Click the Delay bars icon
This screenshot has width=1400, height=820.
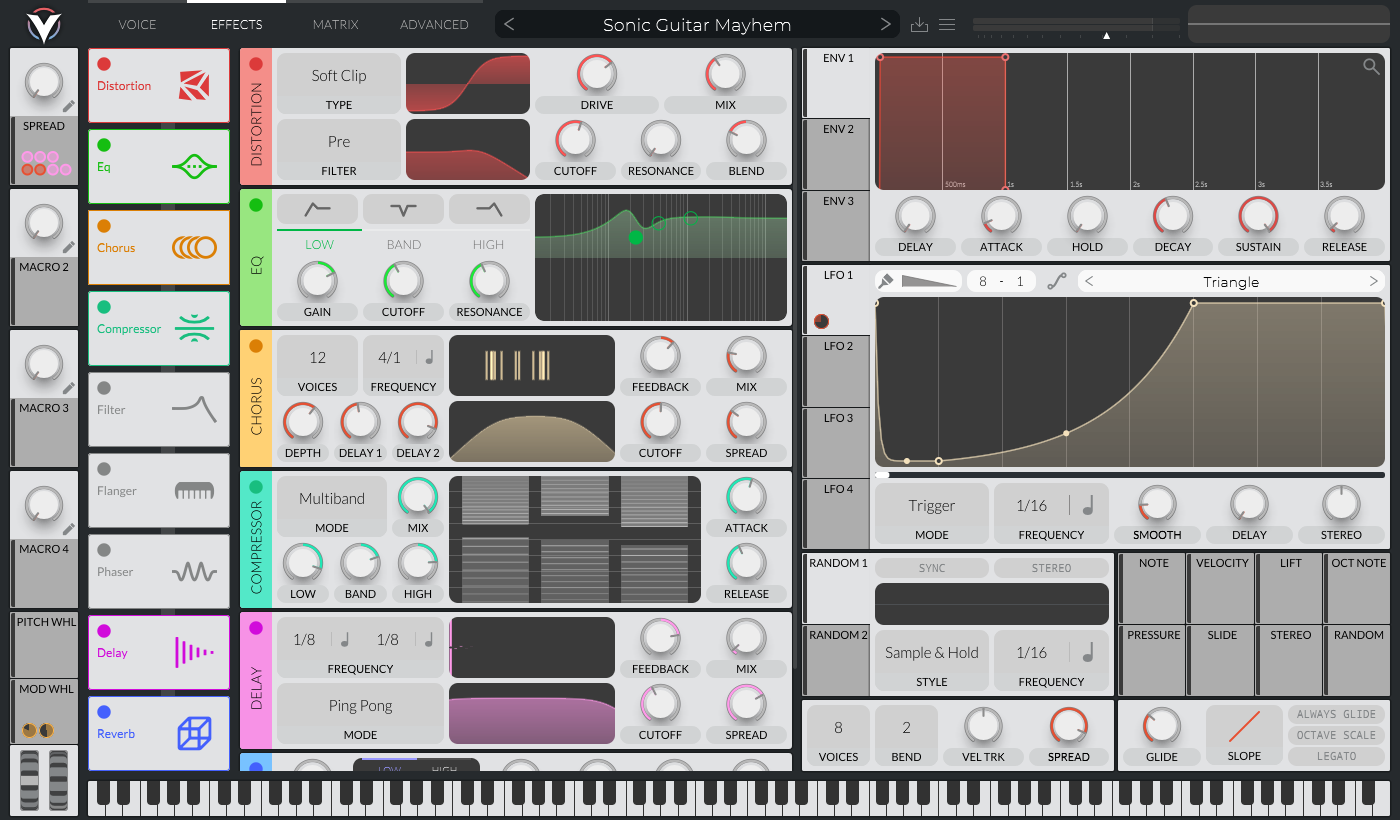click(194, 653)
